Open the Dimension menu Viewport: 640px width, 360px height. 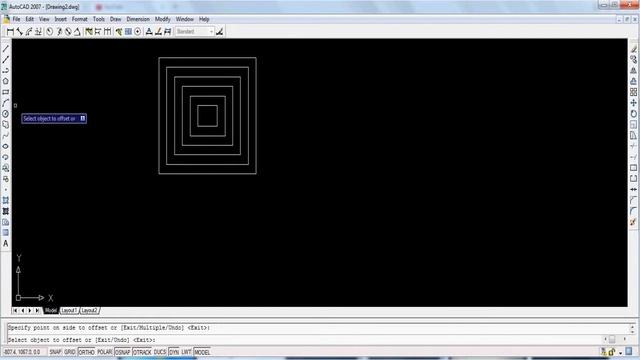coord(138,19)
